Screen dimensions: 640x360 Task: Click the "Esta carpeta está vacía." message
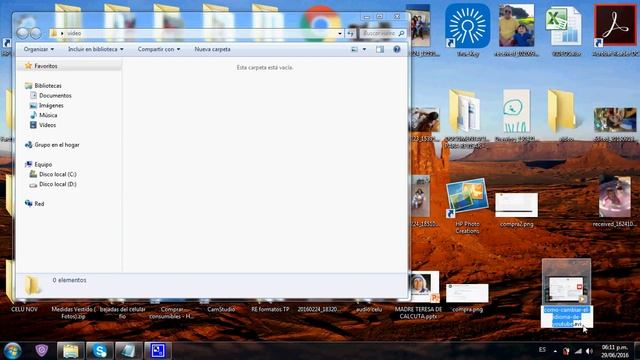265,67
